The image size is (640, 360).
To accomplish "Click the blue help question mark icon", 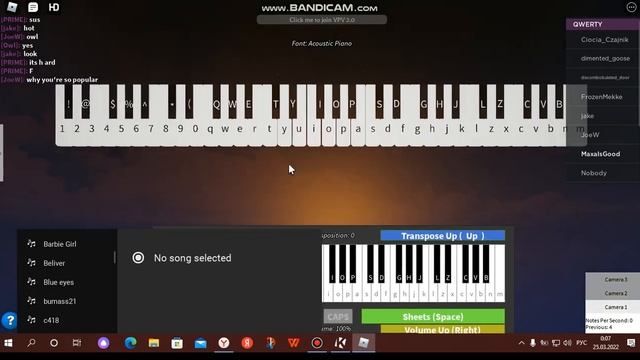I will click(9, 320).
